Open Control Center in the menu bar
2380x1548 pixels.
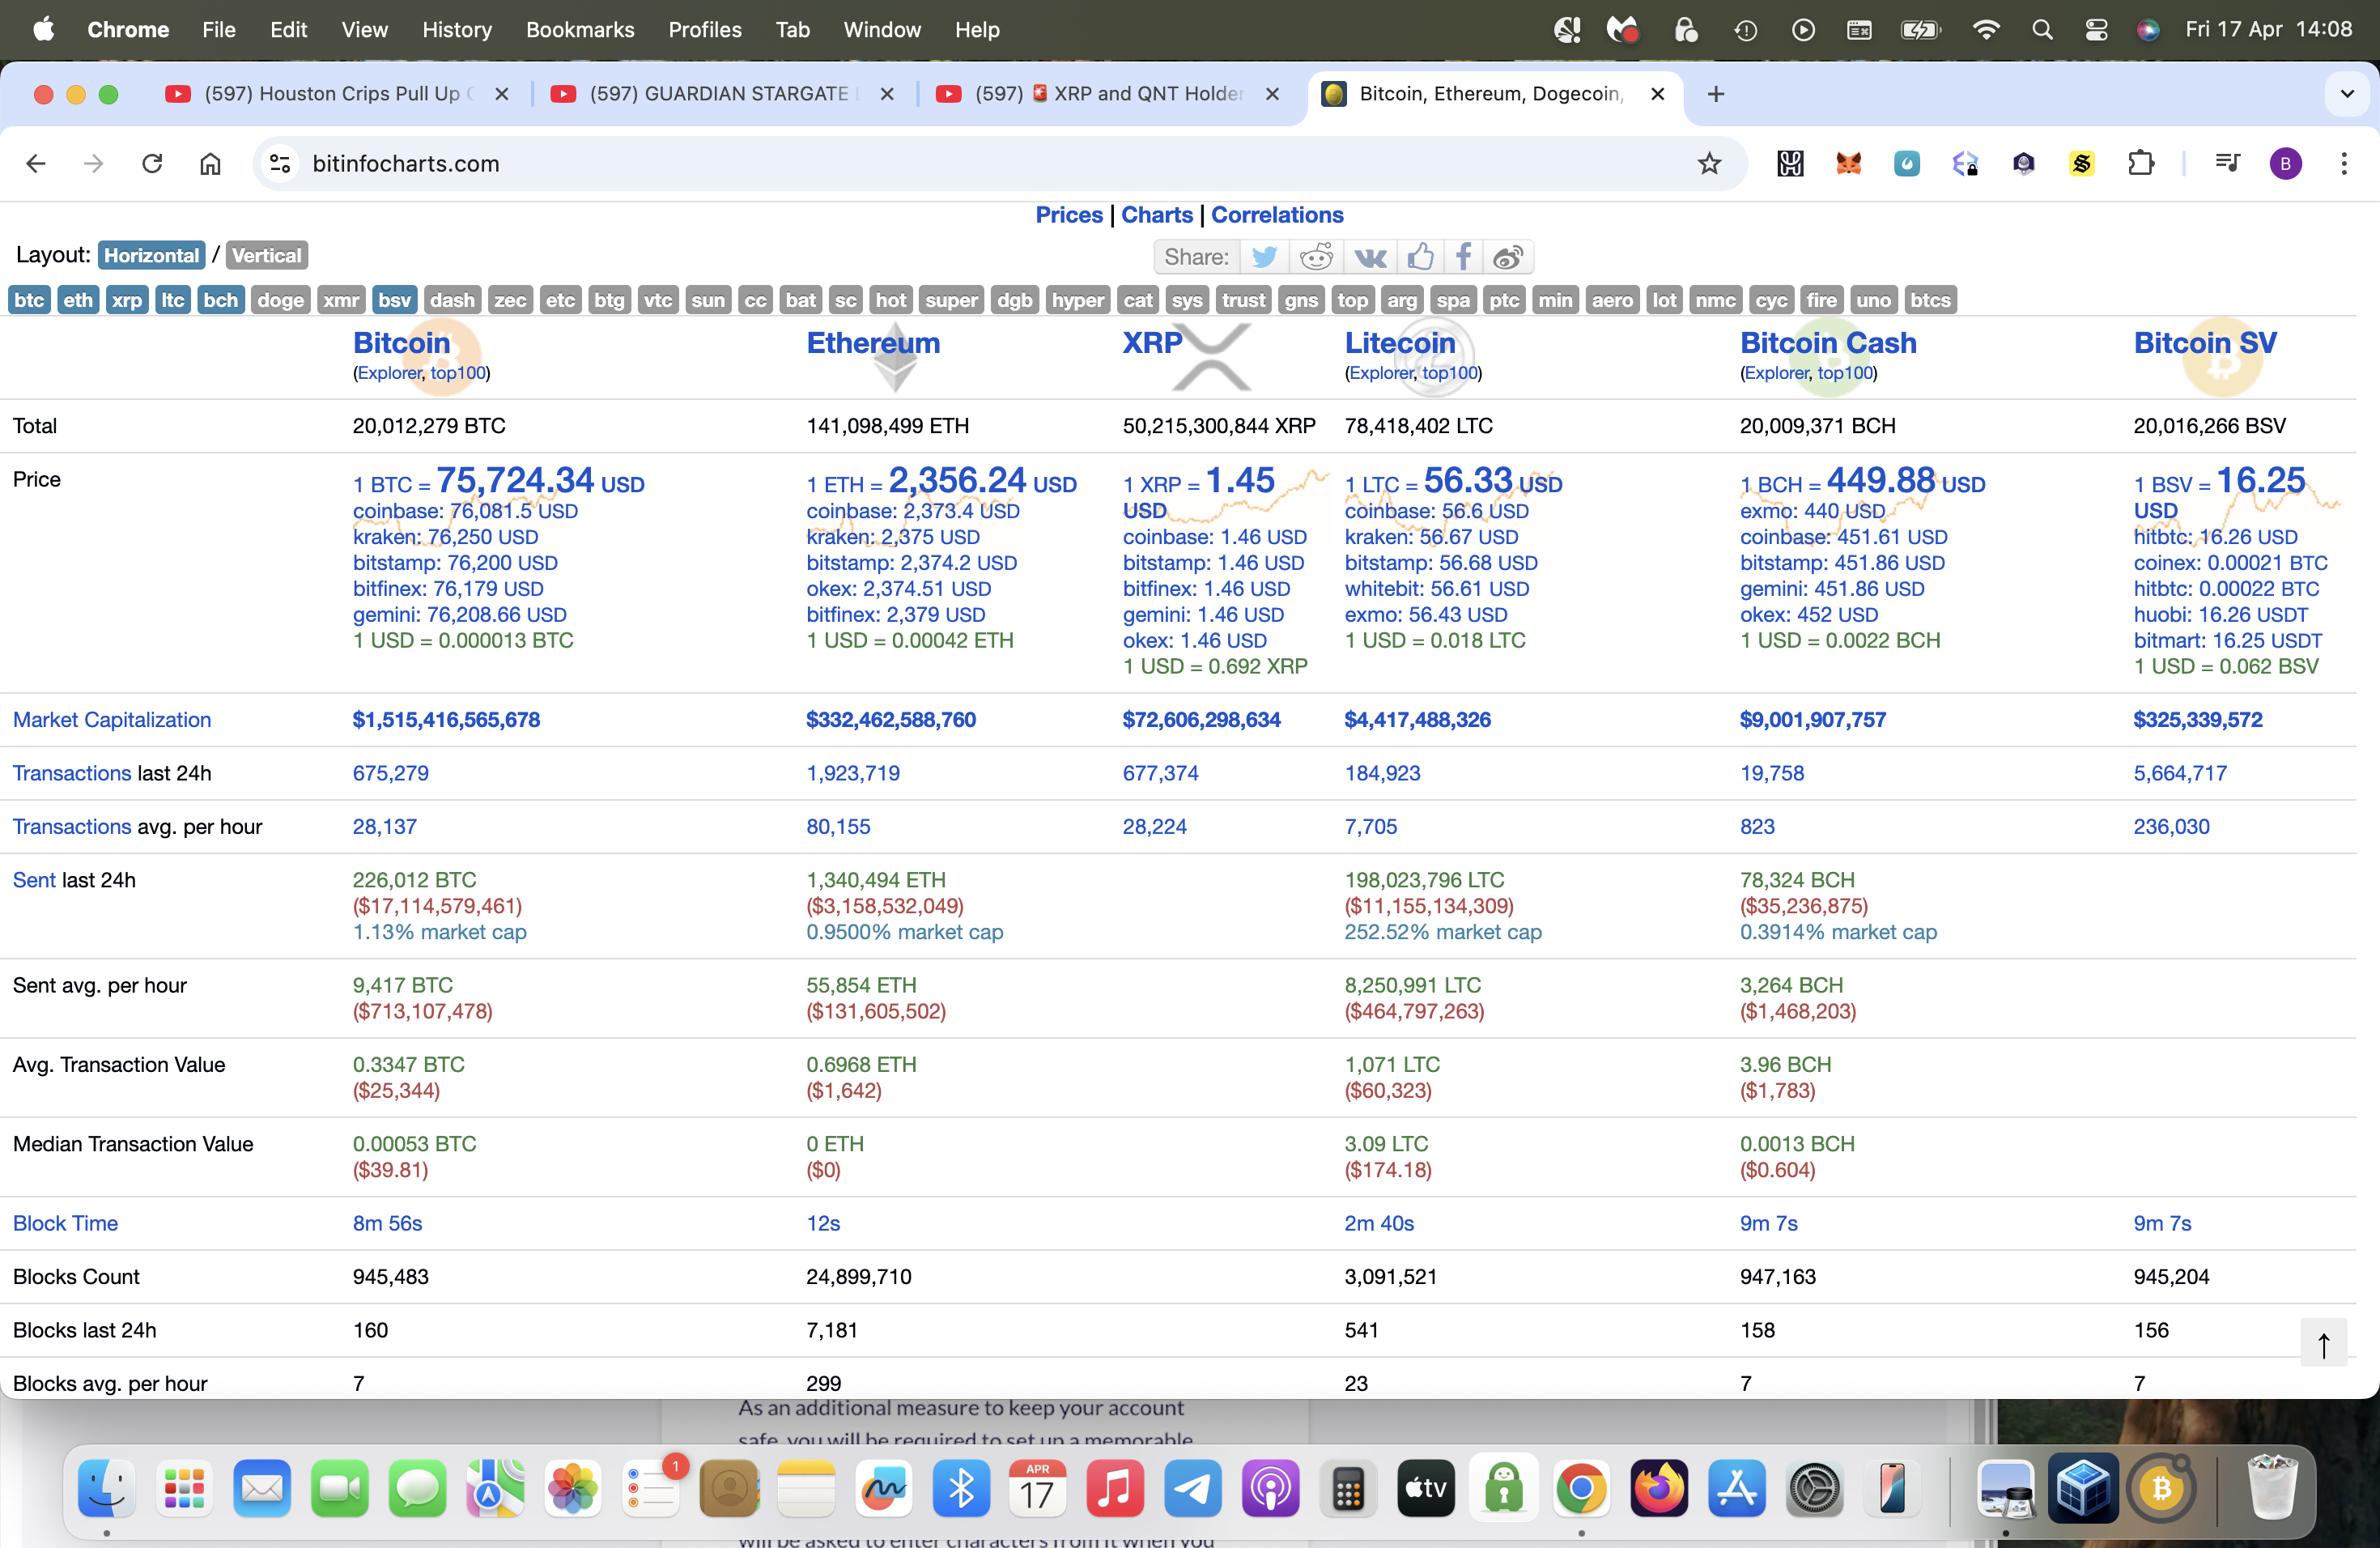(2096, 30)
